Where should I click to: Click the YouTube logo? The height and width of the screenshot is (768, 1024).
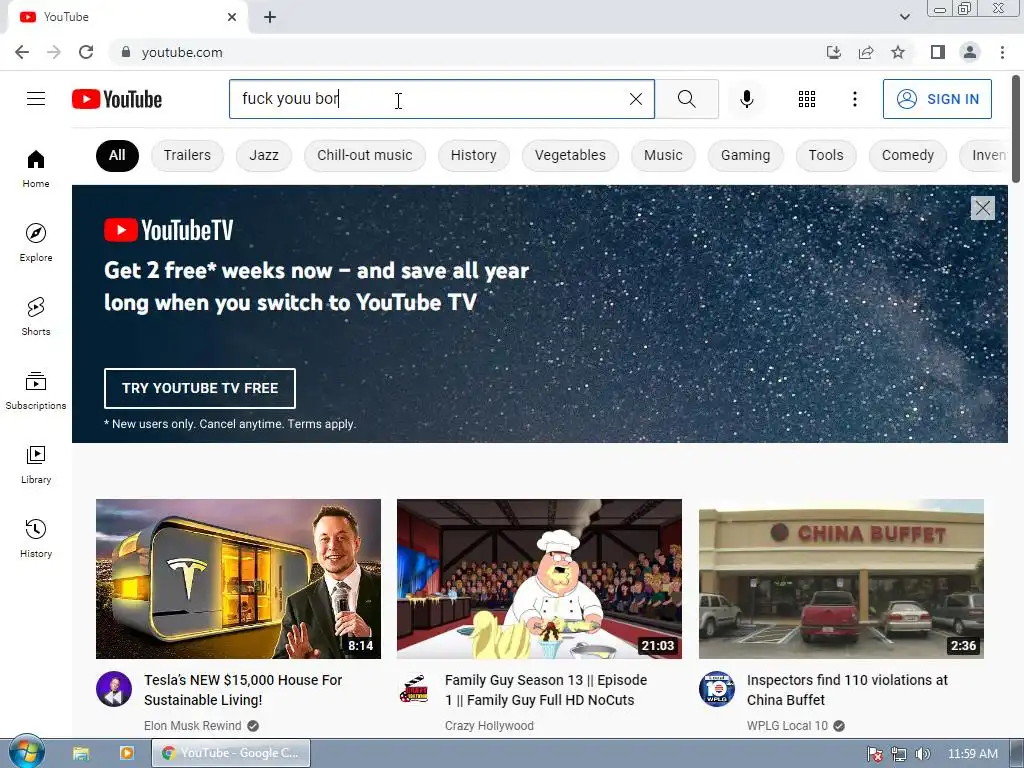tap(117, 99)
